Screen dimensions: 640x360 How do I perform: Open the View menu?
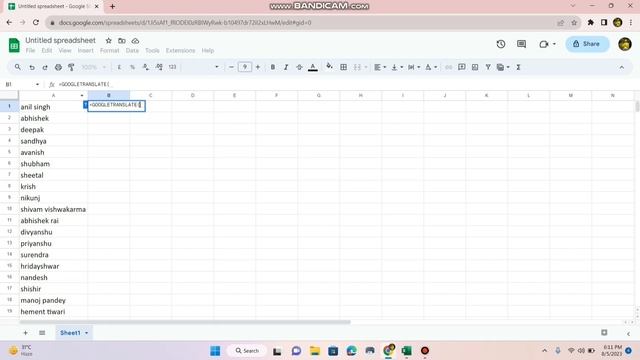point(65,50)
